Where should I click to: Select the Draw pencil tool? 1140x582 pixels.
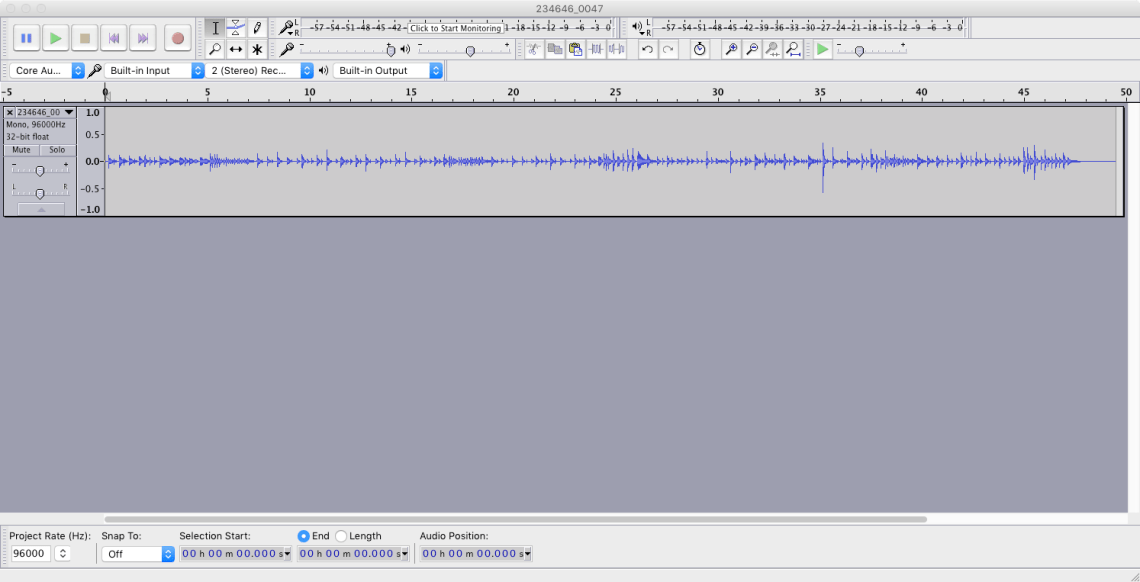pos(257,28)
